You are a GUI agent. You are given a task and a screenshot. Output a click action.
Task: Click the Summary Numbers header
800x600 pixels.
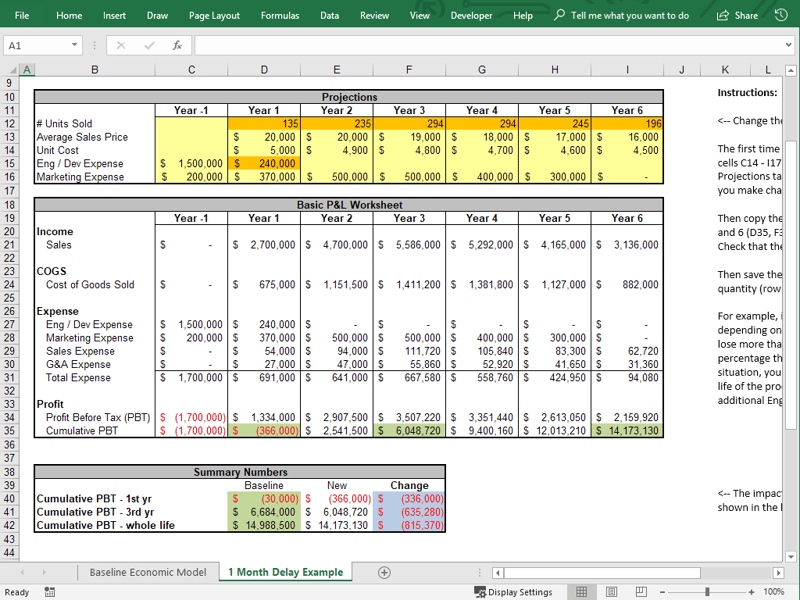coord(240,472)
